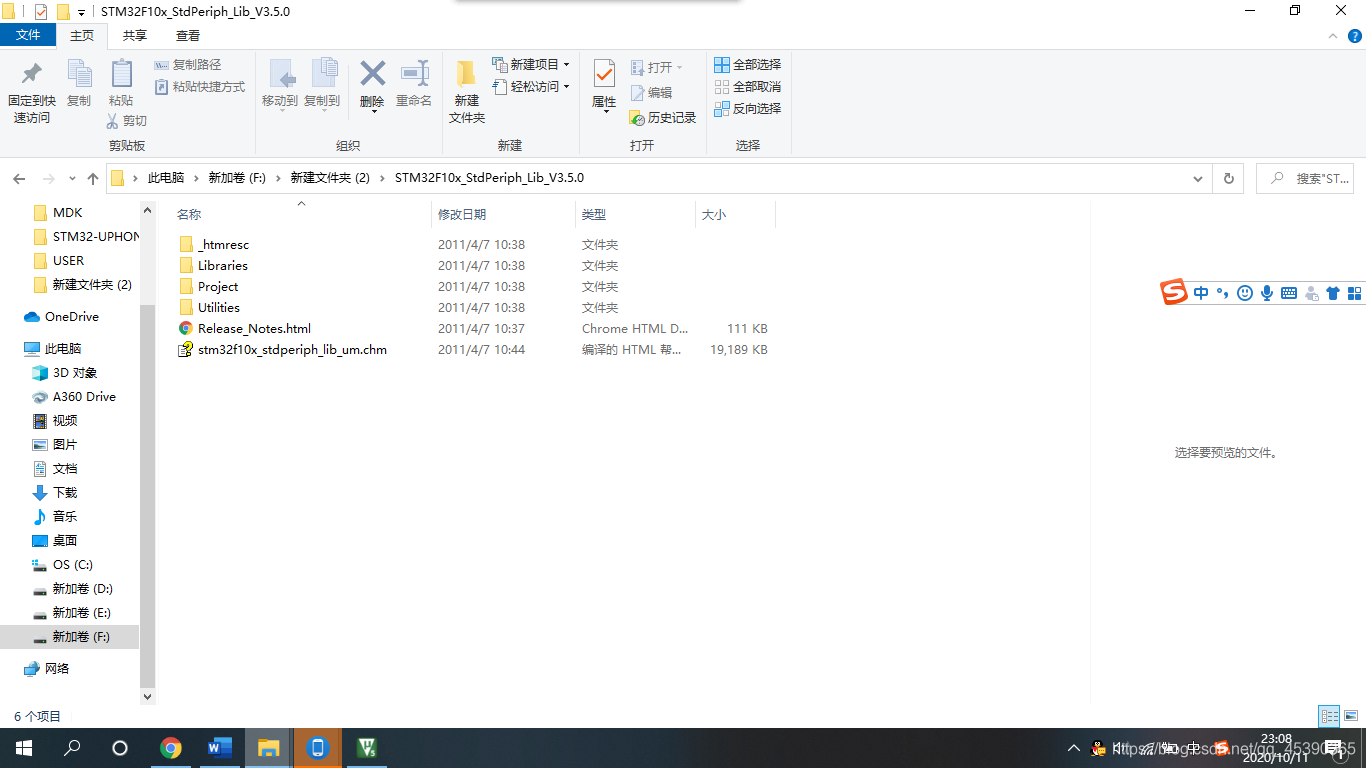
Task: Open the File (文件) menu tab
Action: click(x=28, y=35)
